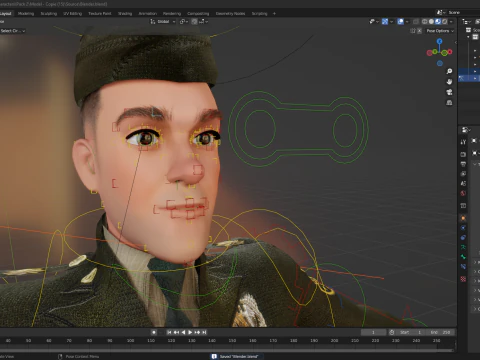
Task: Click the hand pan-view navigation icon
Action: (x=449, y=82)
